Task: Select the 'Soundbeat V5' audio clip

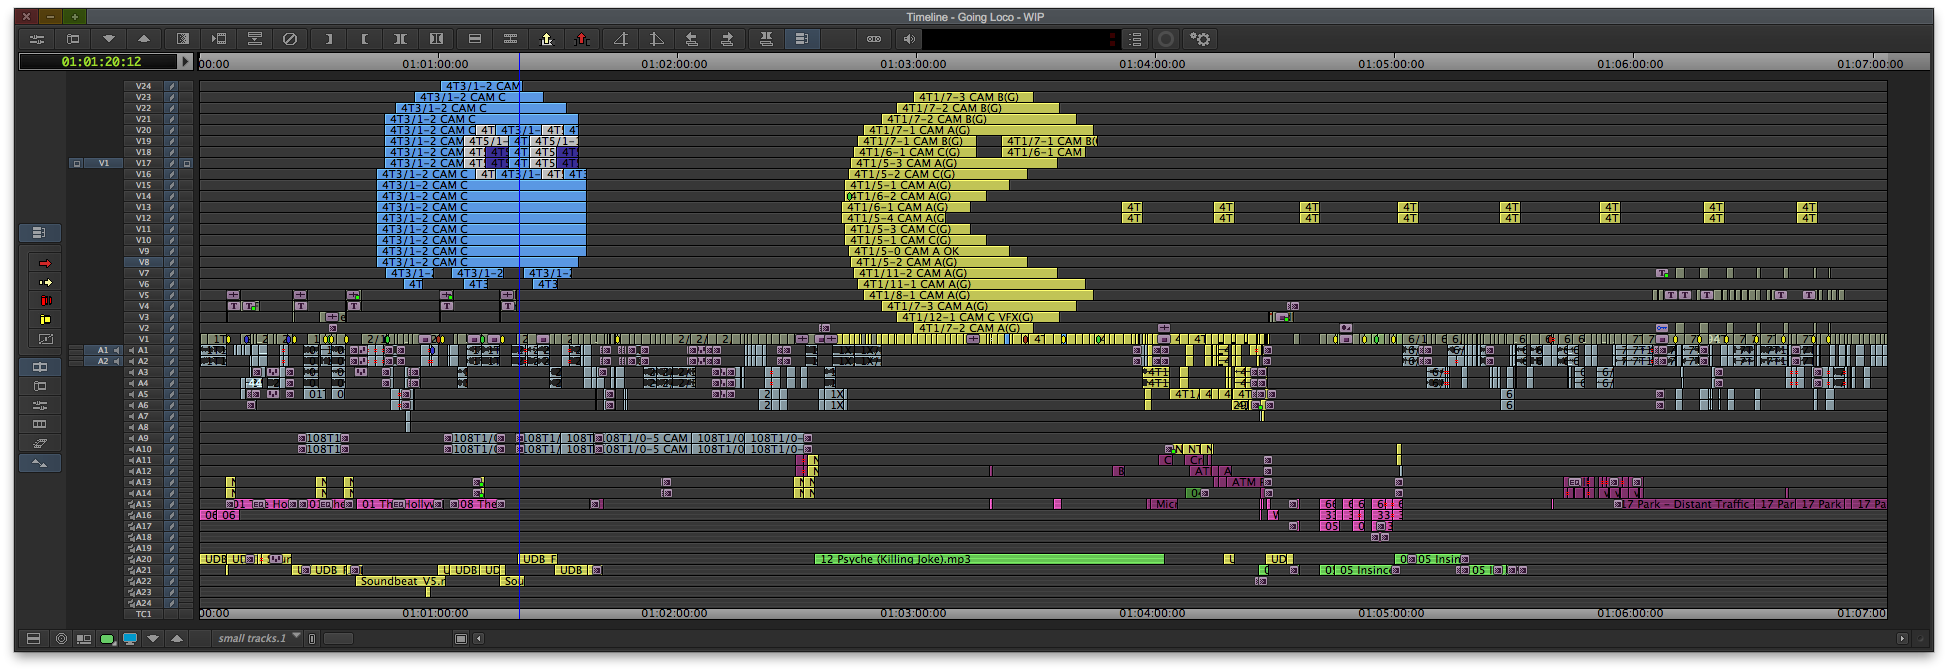Action: coord(400,581)
